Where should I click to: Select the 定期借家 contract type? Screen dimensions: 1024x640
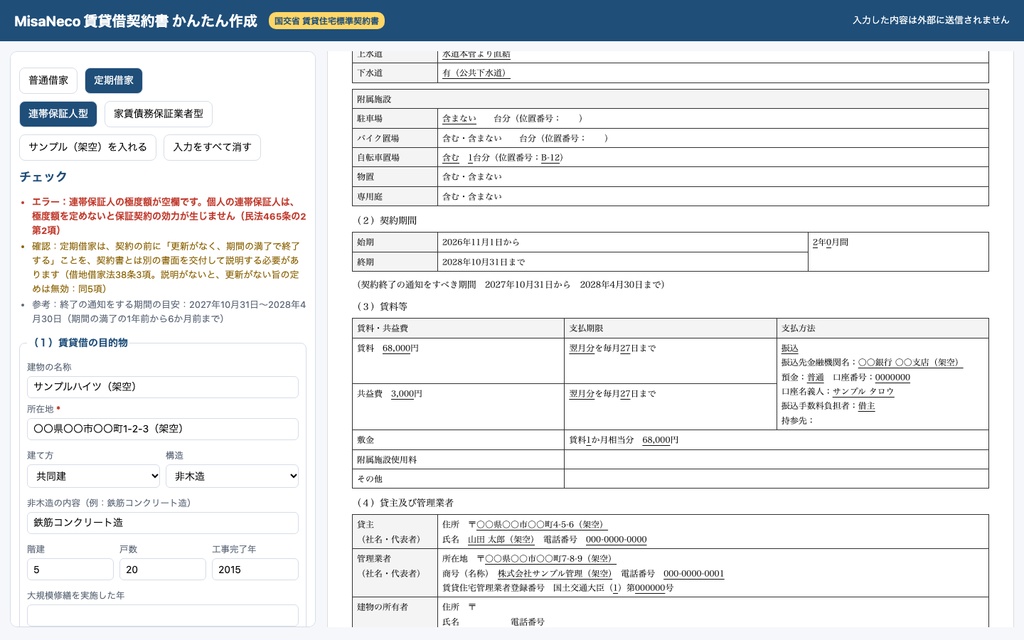[114, 80]
